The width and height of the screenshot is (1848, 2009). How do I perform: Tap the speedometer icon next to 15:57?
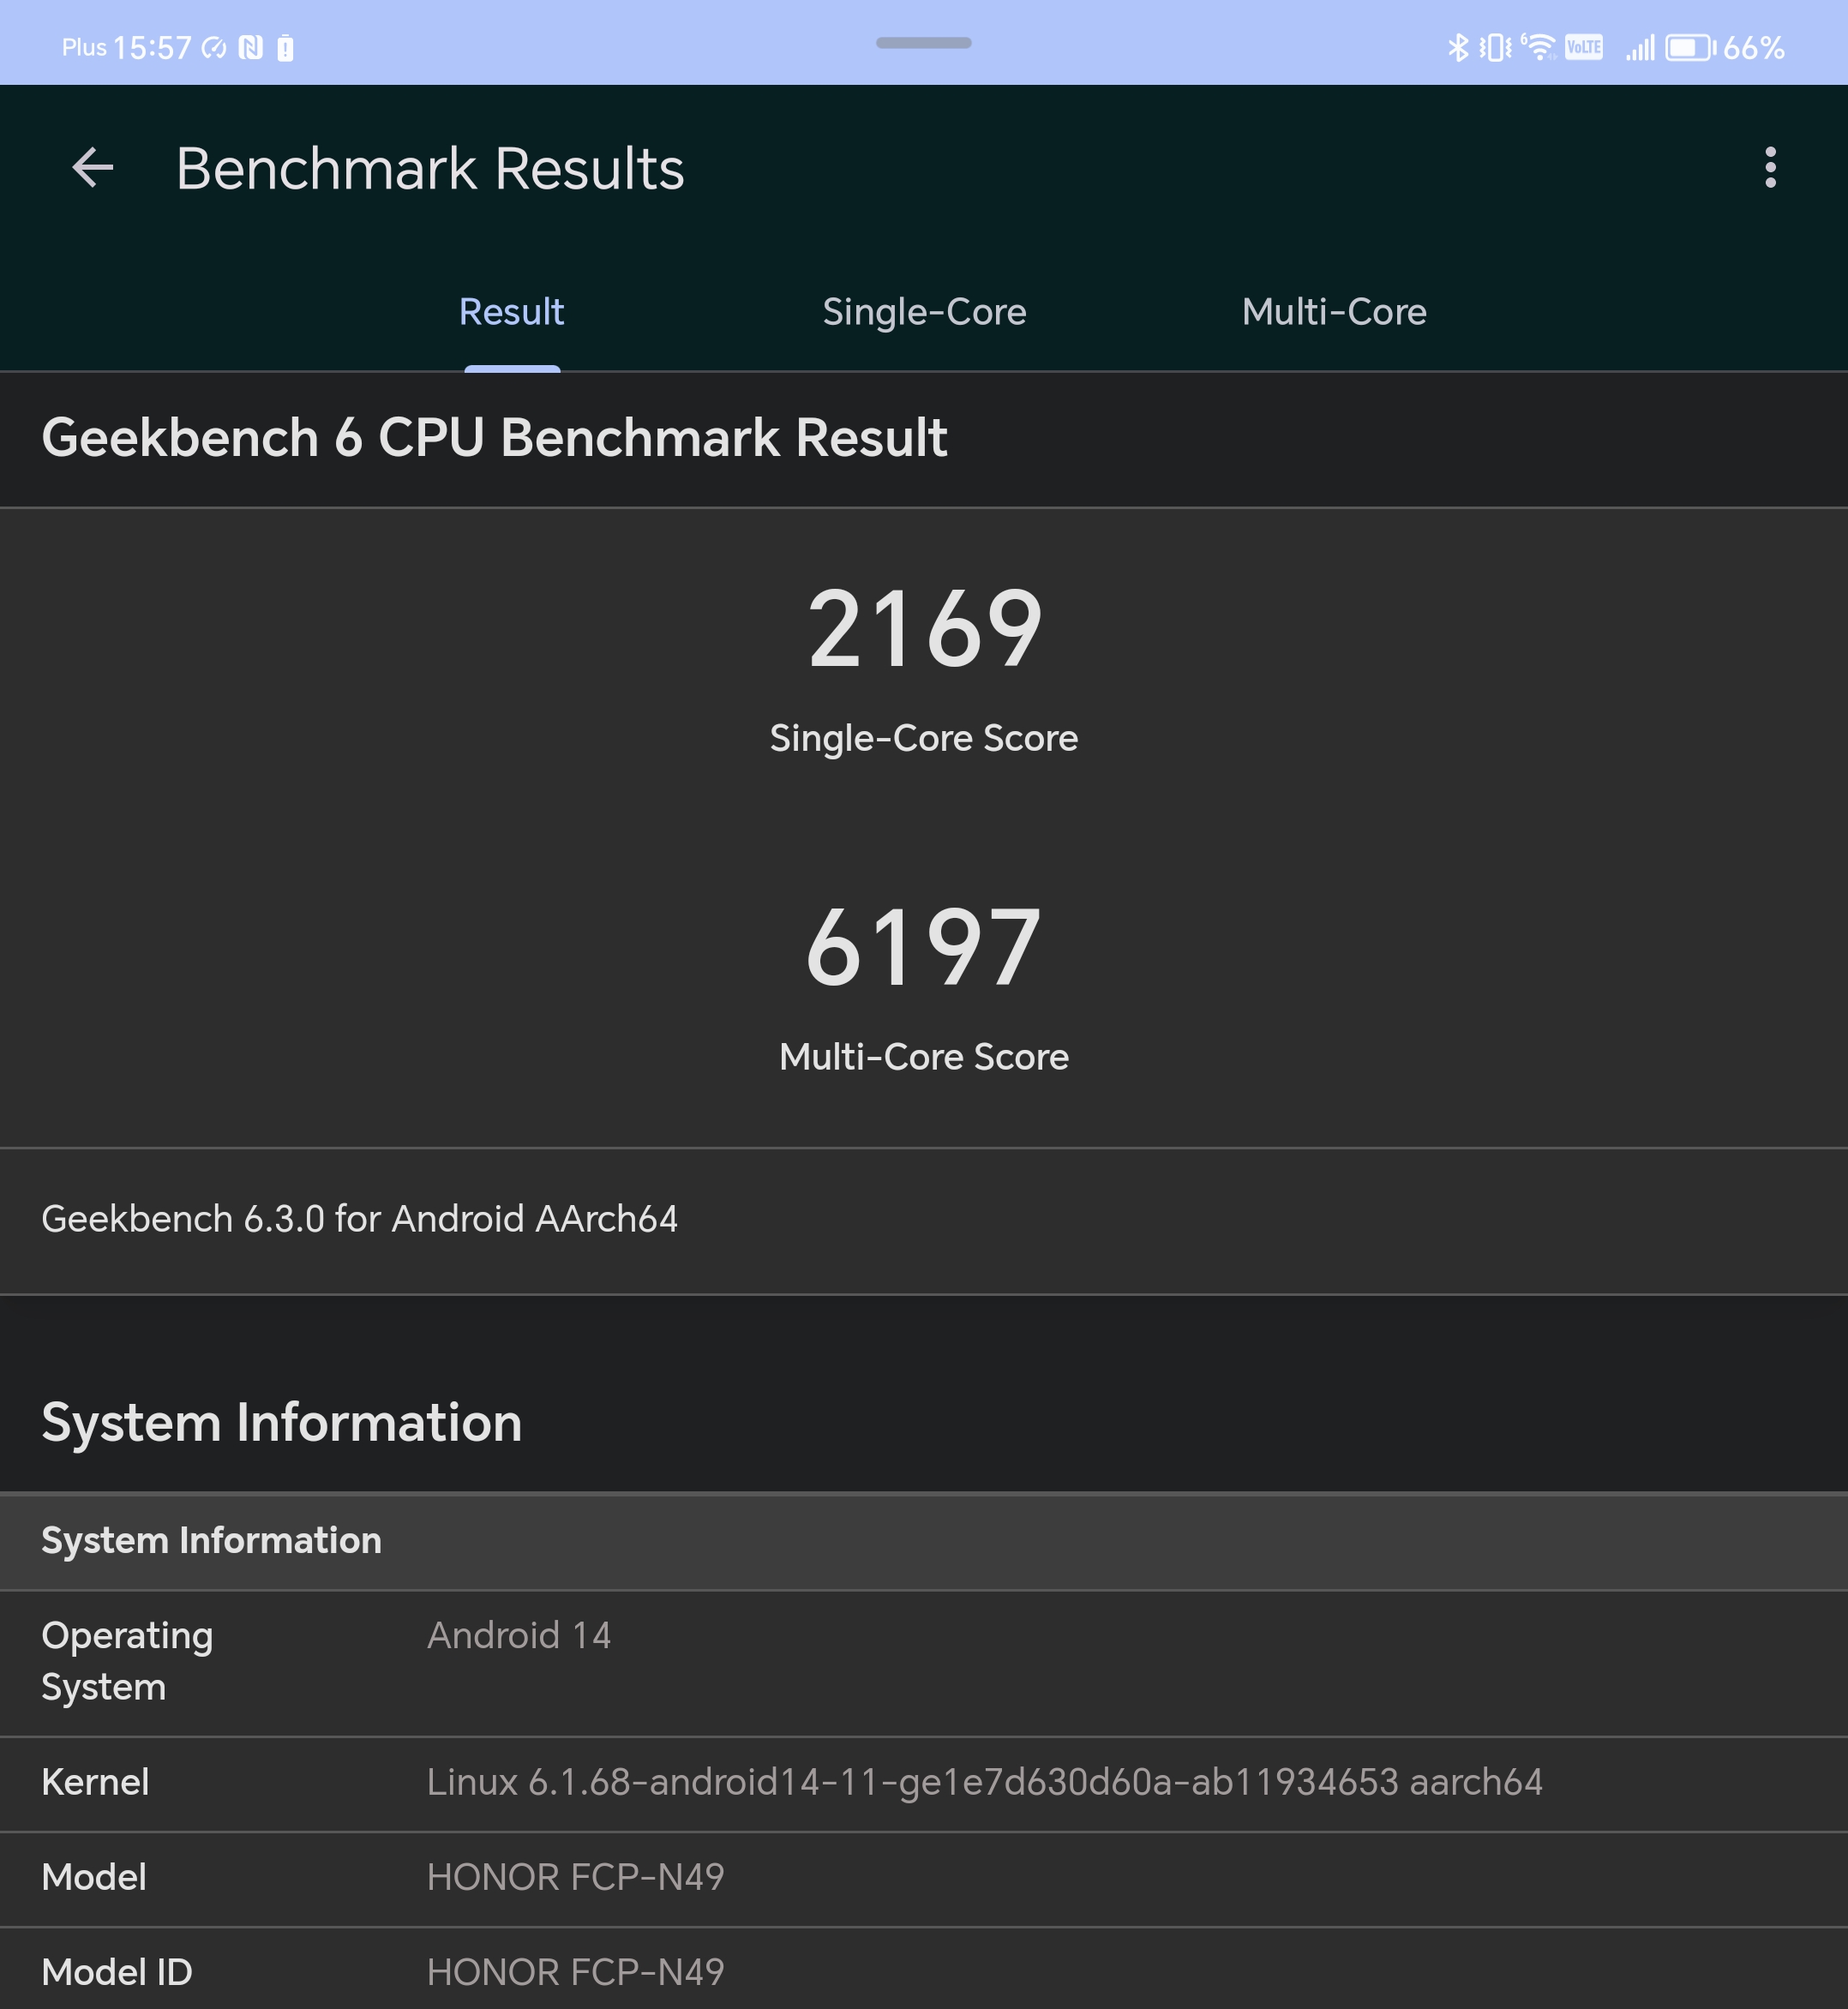[x=214, y=47]
